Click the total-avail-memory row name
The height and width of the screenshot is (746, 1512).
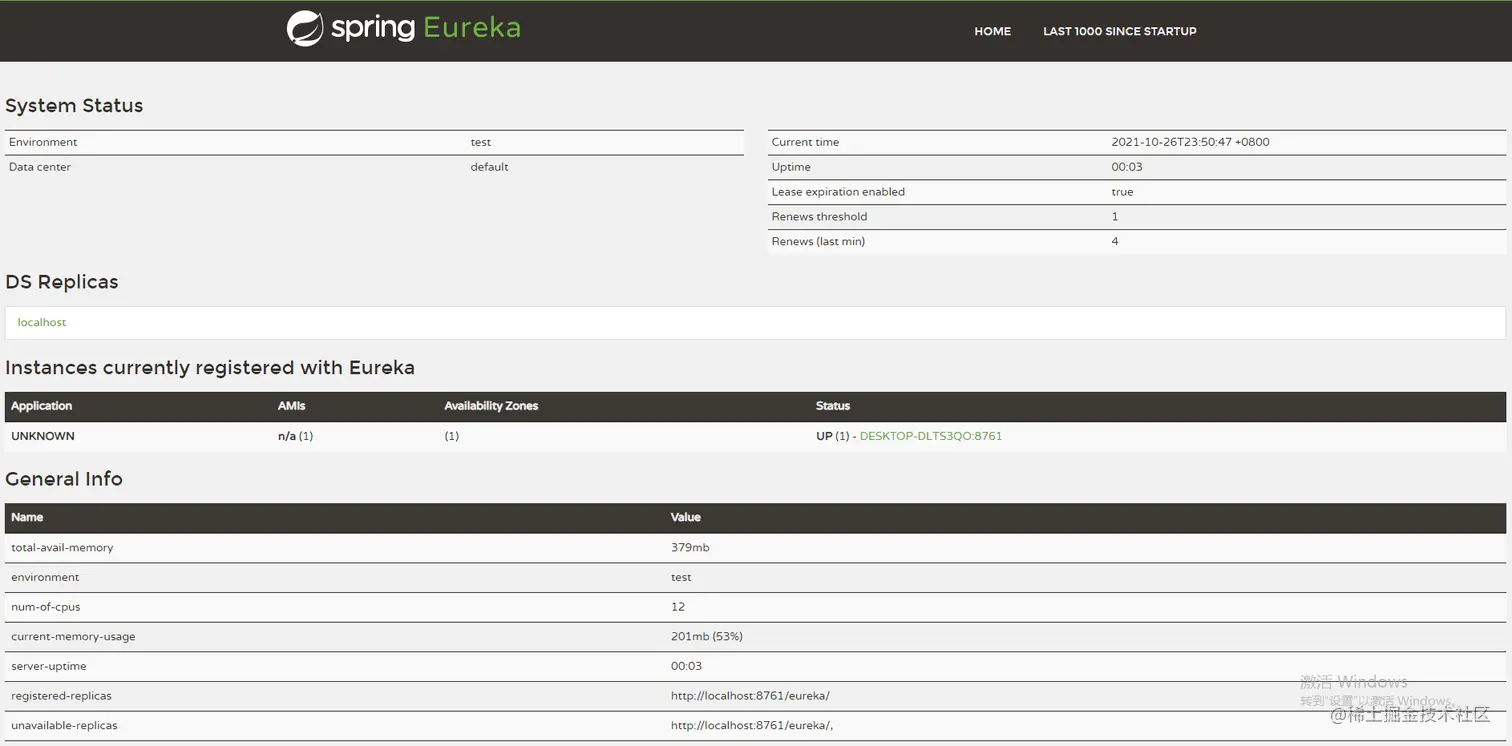pyautogui.click(x=62, y=548)
